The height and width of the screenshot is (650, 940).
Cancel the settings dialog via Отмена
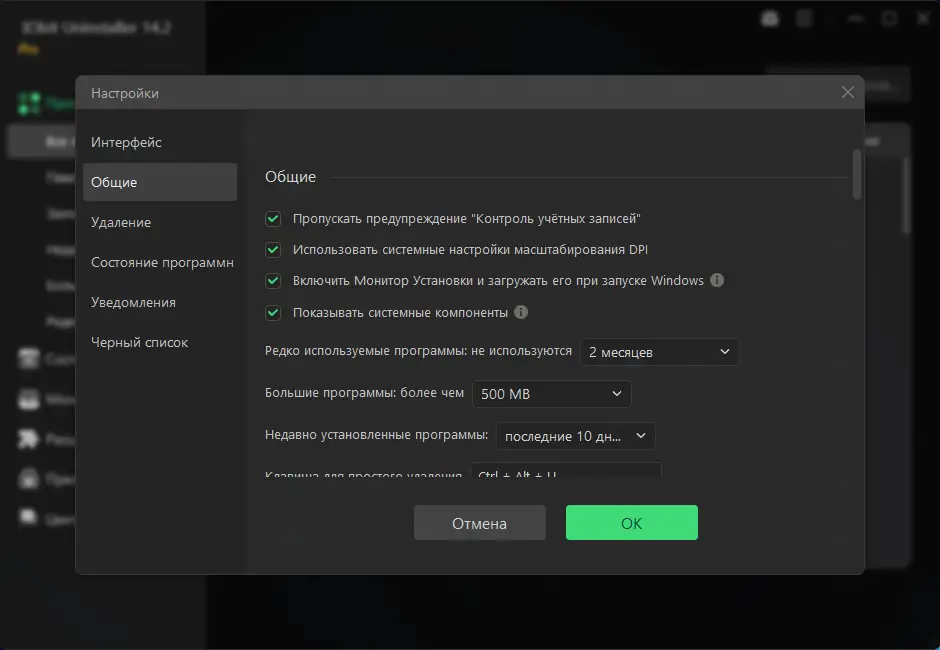click(x=479, y=522)
